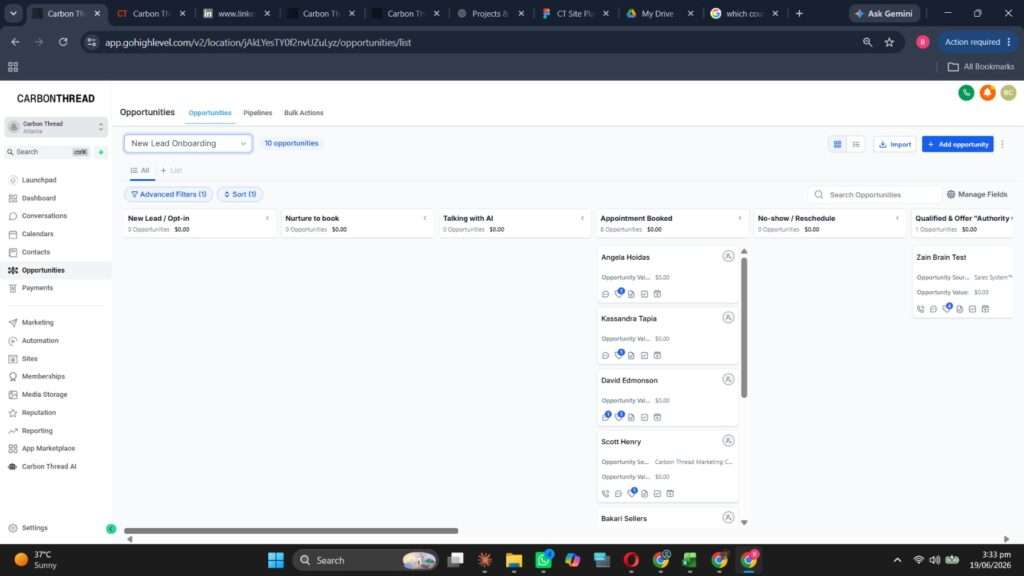Open Payments in the sidebar
The height and width of the screenshot is (576, 1024).
pyautogui.click(x=37, y=288)
